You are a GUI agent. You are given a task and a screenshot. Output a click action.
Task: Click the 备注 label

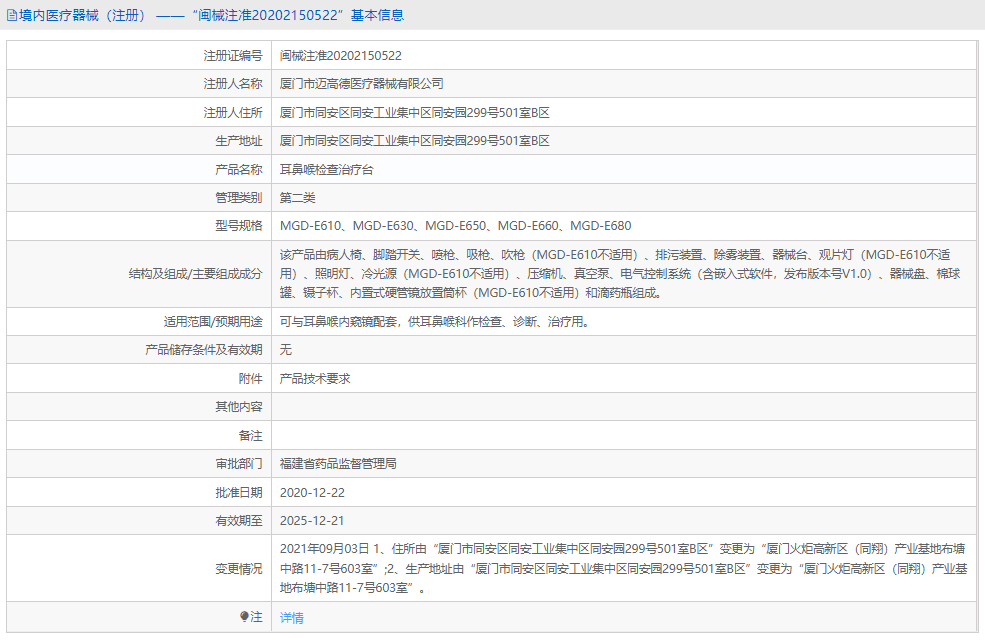click(x=251, y=435)
